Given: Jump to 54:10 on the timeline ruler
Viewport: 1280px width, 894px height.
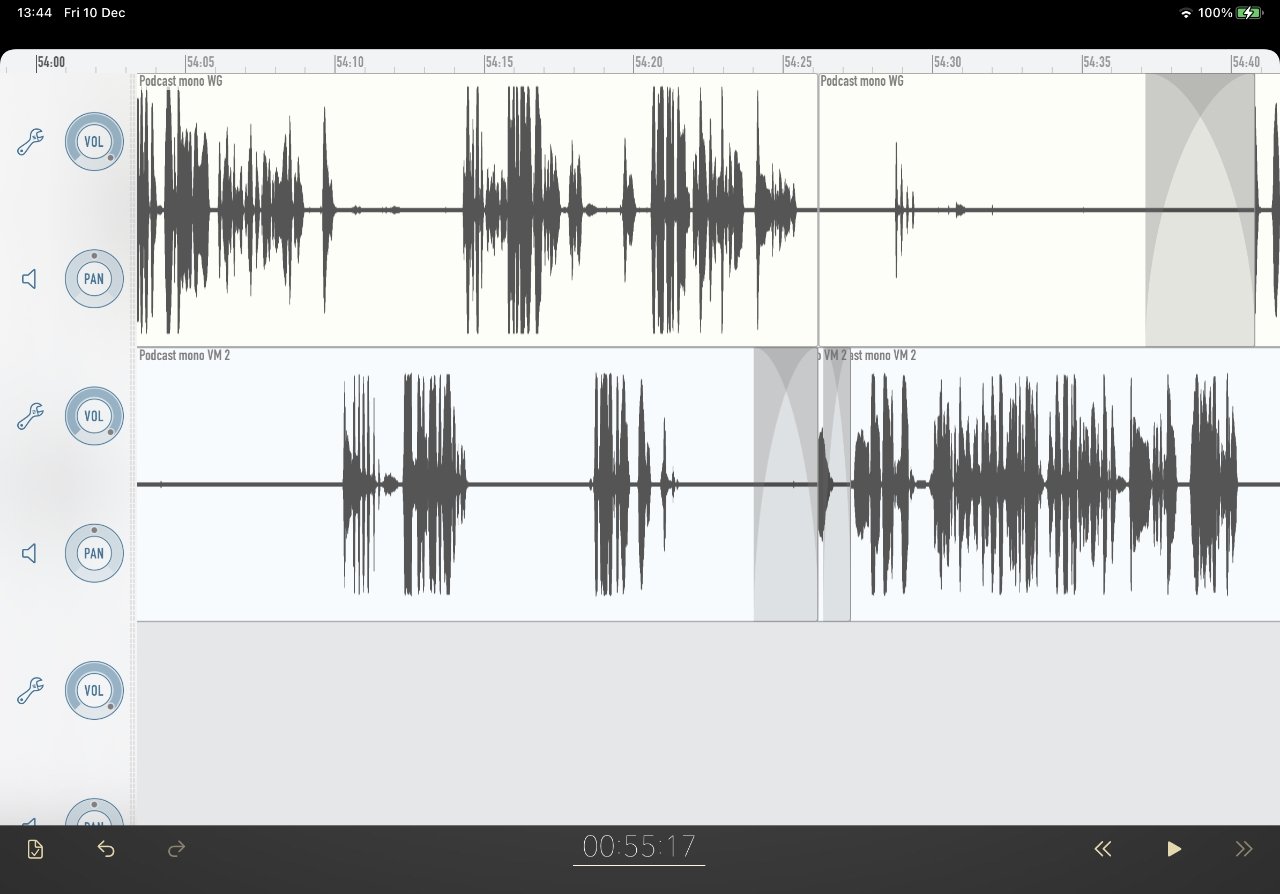Looking at the screenshot, I should (x=349, y=62).
